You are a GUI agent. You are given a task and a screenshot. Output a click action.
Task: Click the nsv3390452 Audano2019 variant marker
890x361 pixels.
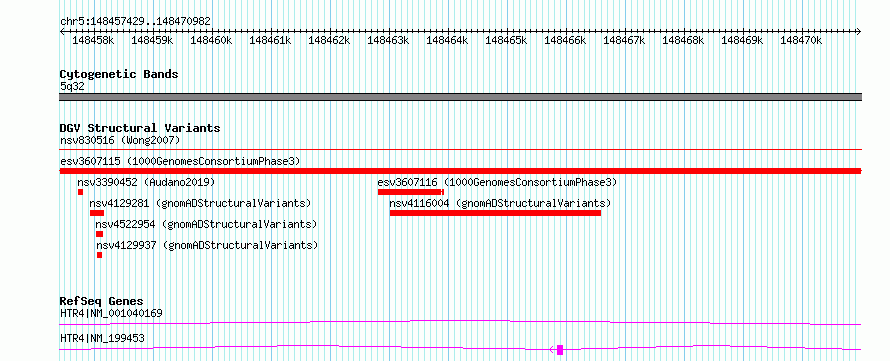81,192
